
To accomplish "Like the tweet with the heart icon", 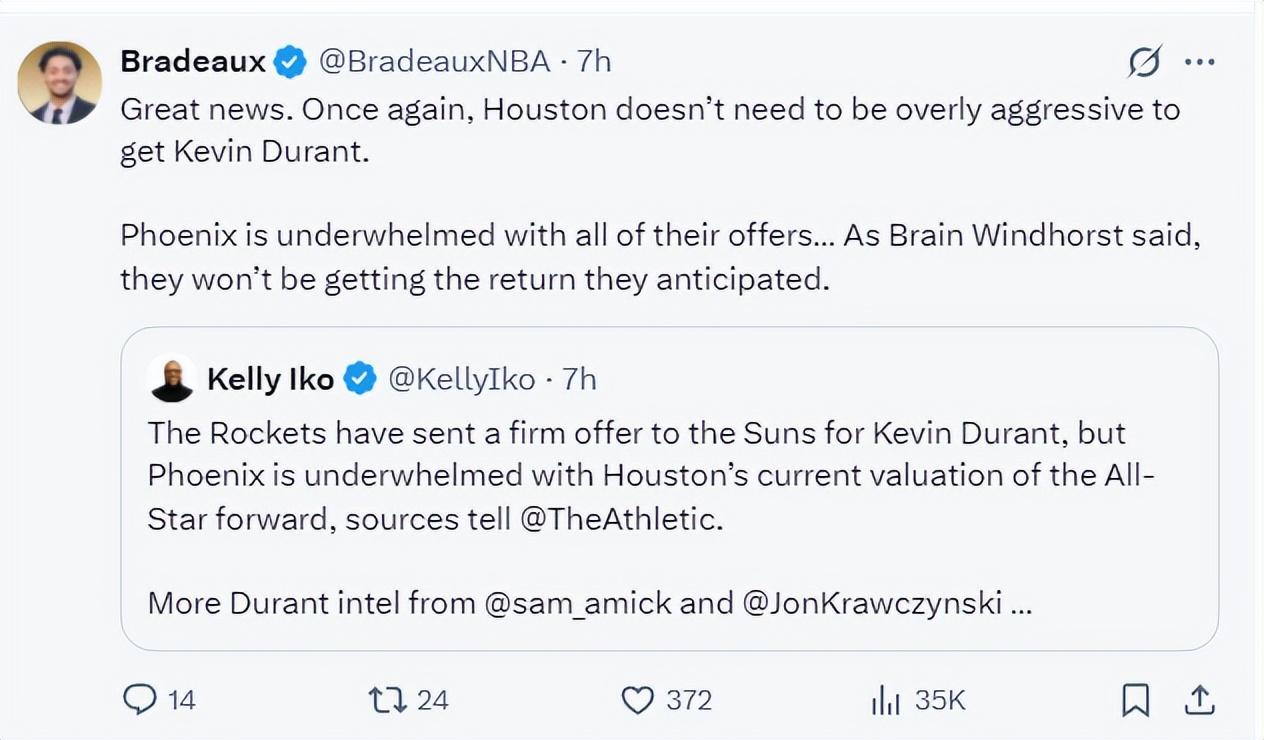I will click(637, 700).
